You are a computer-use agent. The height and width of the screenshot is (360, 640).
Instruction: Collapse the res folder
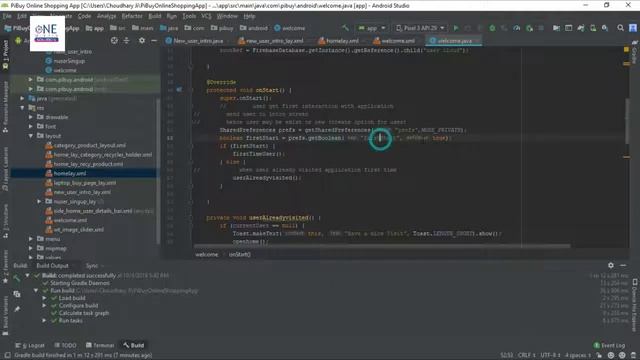click(x=22, y=108)
